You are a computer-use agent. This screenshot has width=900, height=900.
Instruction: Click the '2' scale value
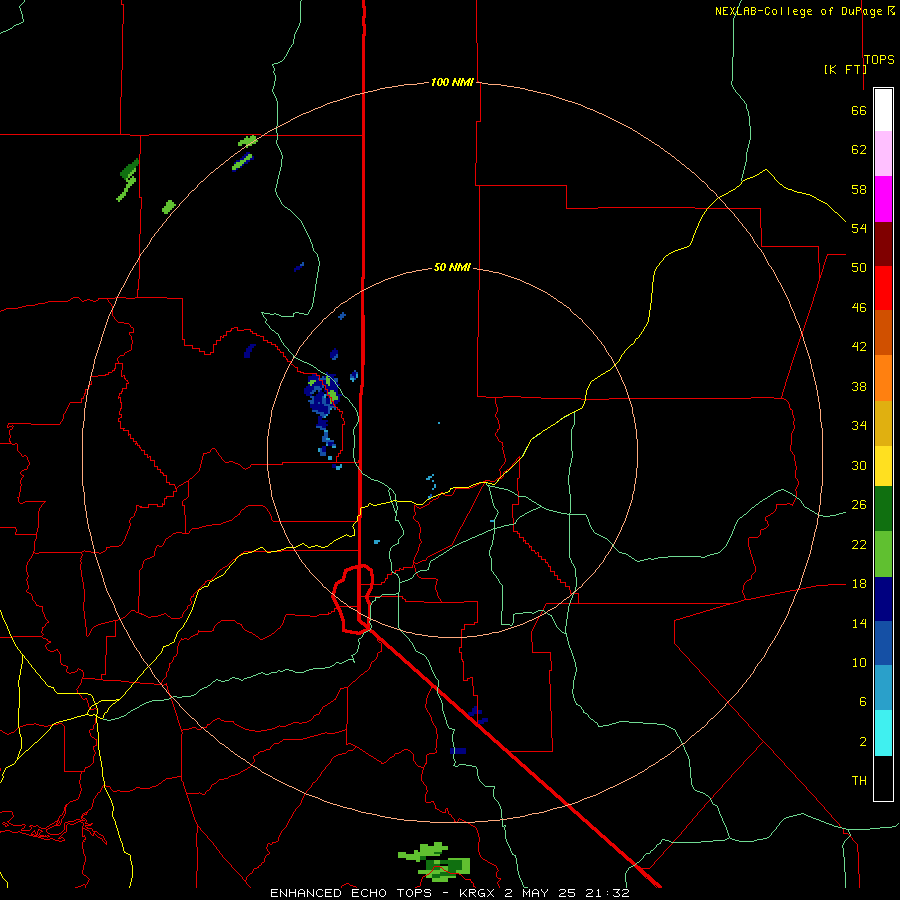coord(862,742)
